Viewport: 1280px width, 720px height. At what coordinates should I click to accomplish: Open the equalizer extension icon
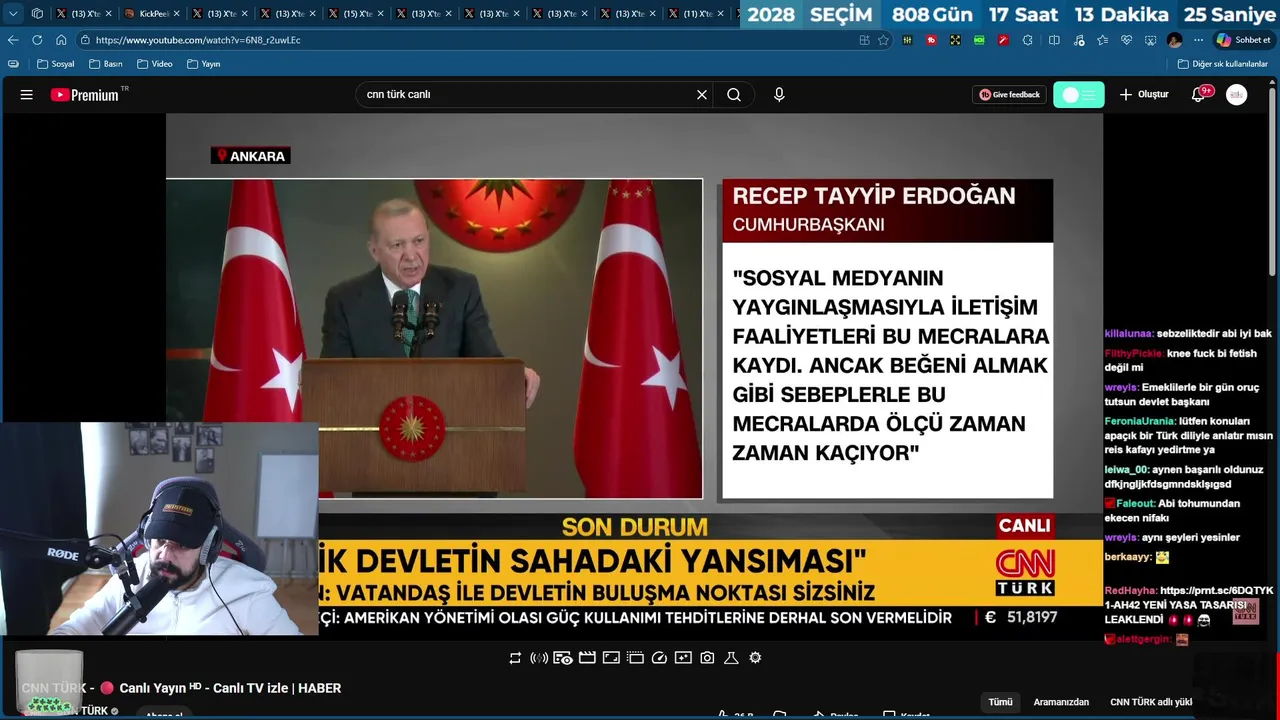coord(908,40)
